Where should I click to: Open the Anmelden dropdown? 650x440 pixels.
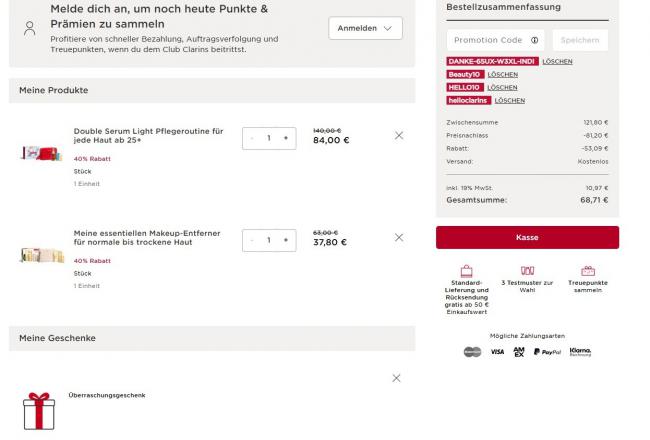pyautogui.click(x=365, y=28)
